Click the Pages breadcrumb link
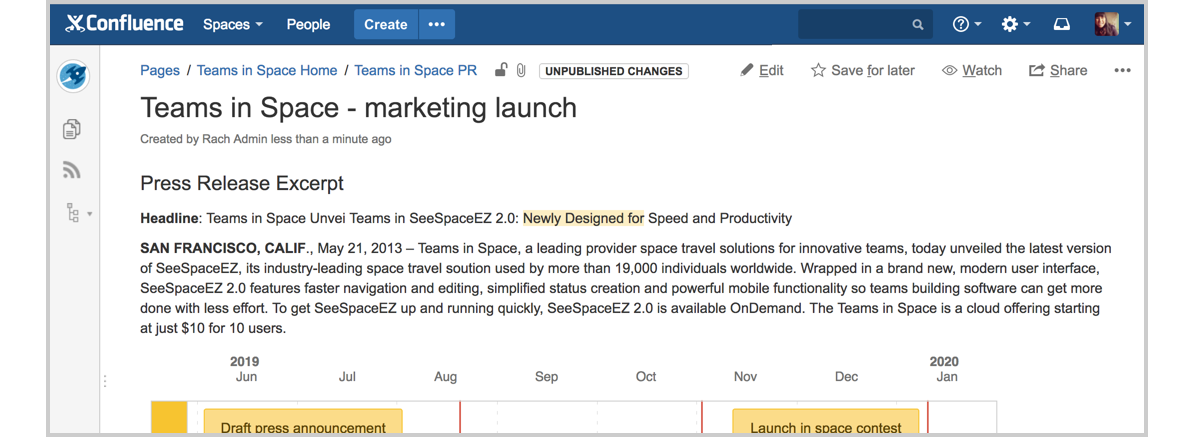 (160, 70)
